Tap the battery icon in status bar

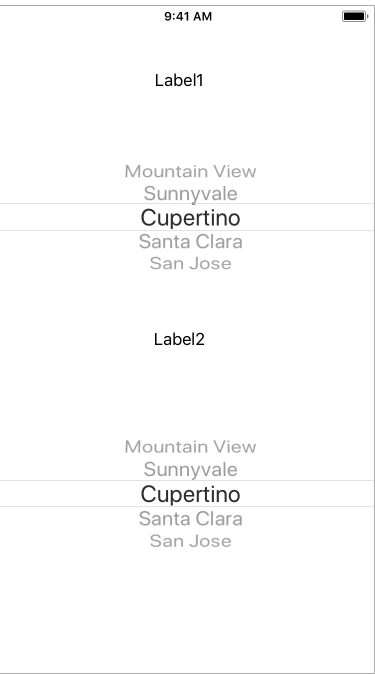[355, 16]
